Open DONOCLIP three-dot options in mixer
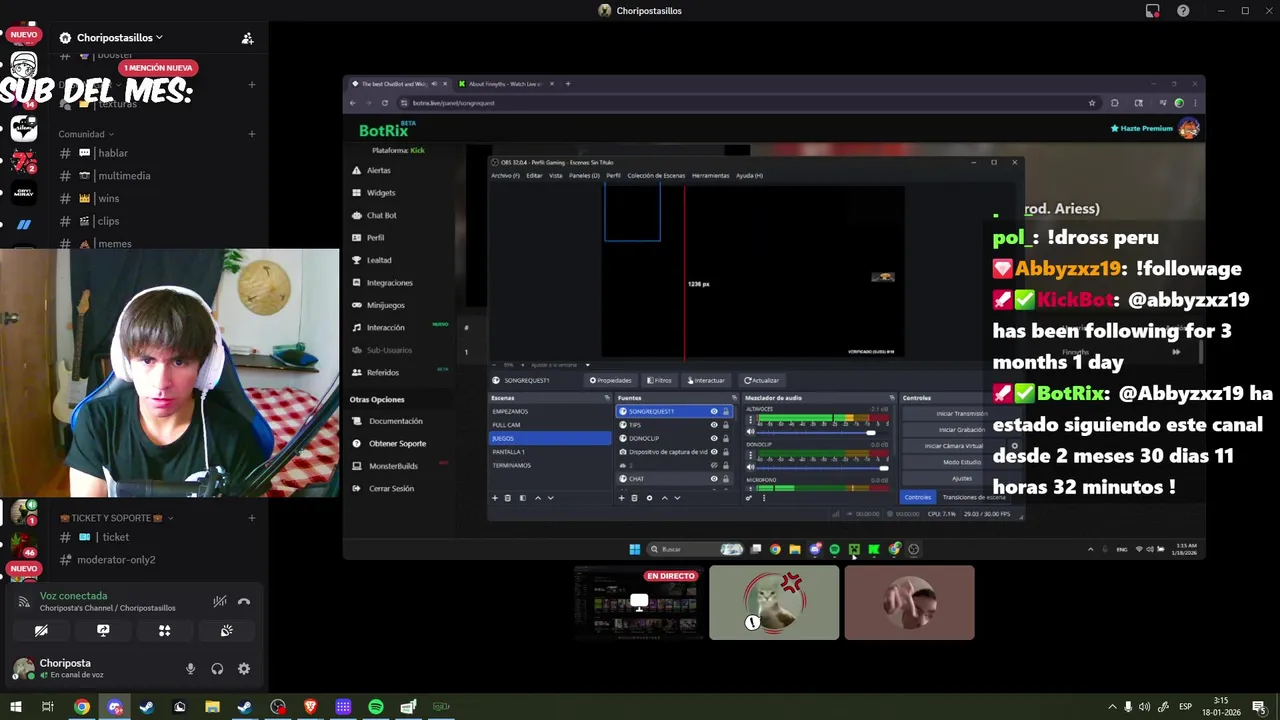This screenshot has width=1280, height=720. click(x=751, y=455)
